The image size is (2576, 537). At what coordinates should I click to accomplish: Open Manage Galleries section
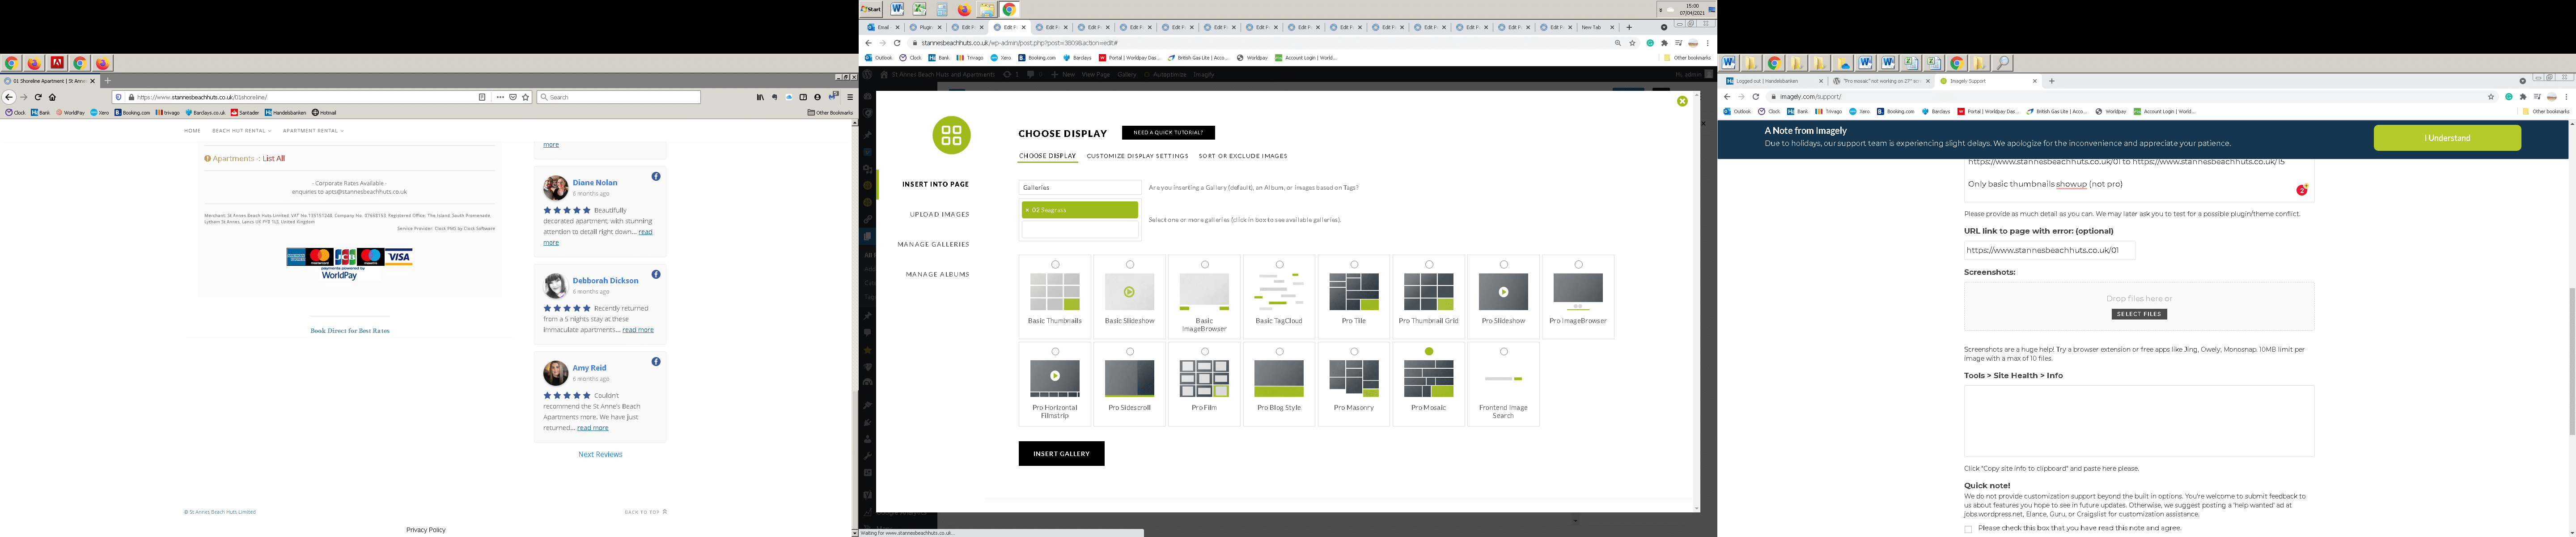point(933,244)
